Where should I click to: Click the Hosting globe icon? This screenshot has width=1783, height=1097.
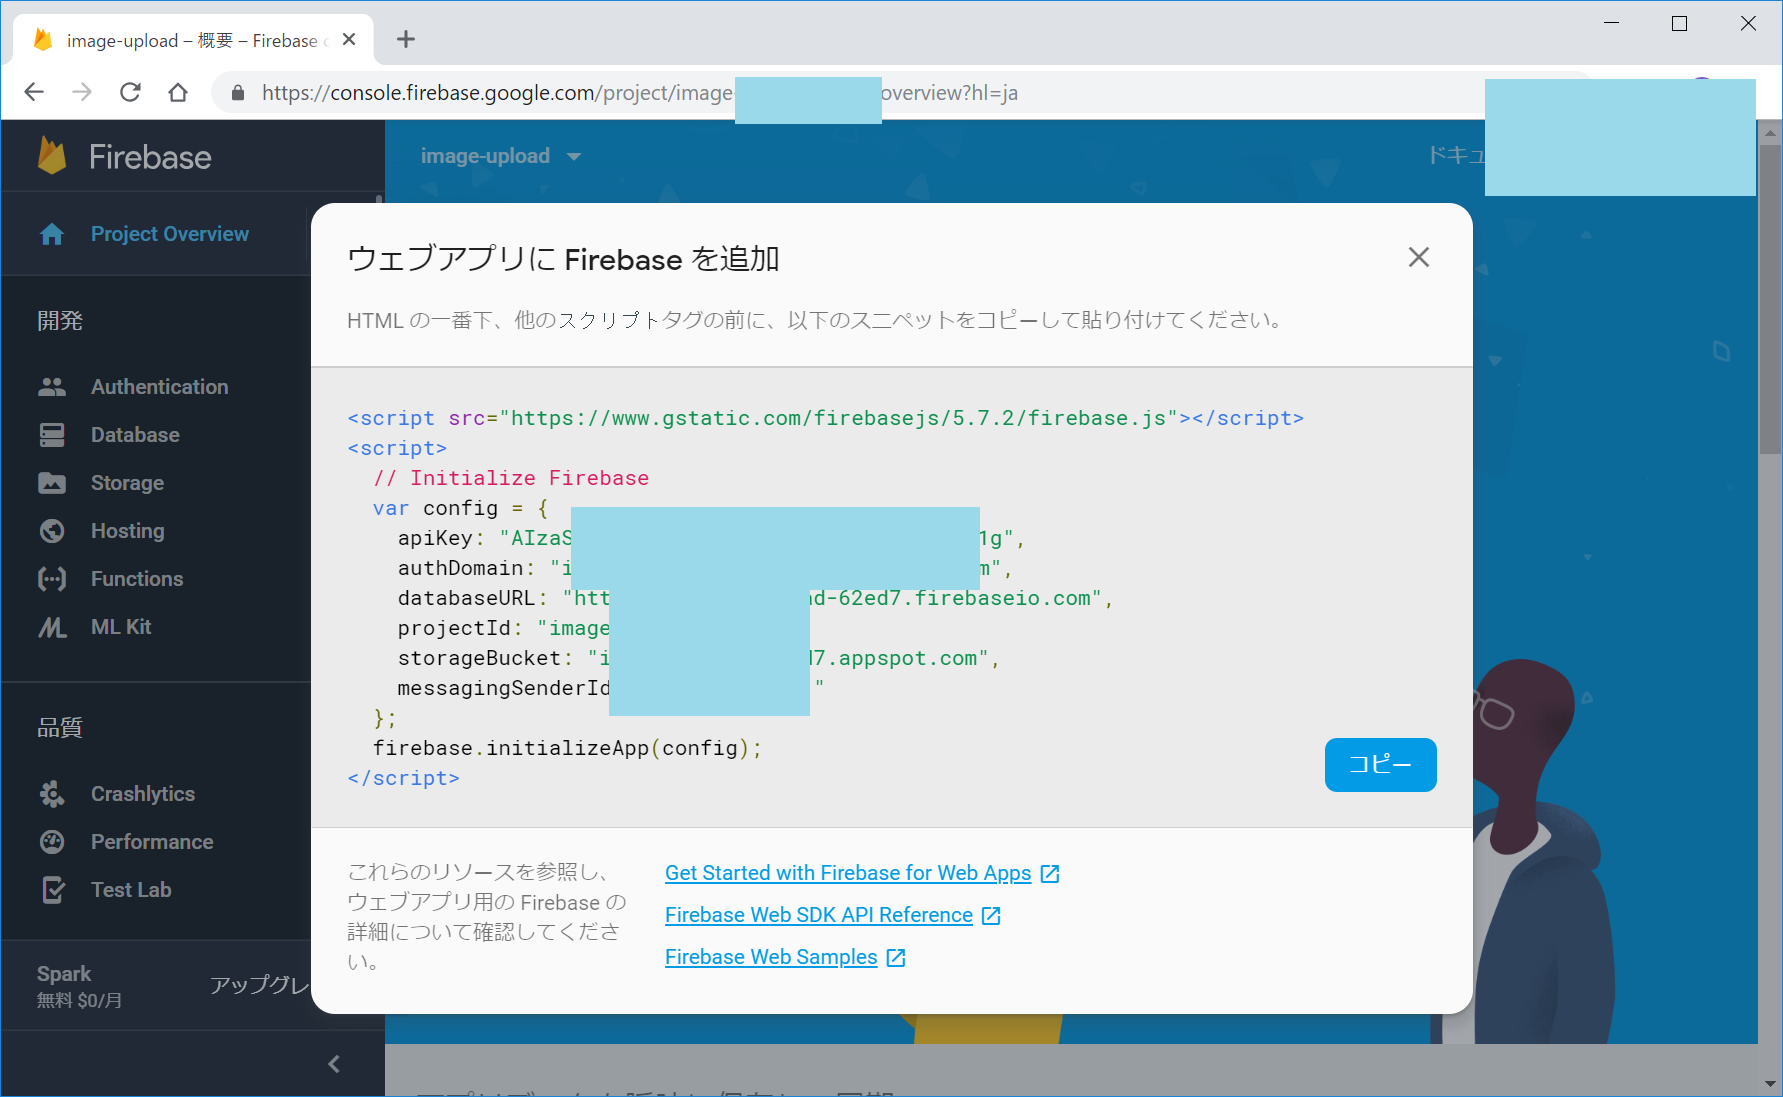[52, 531]
